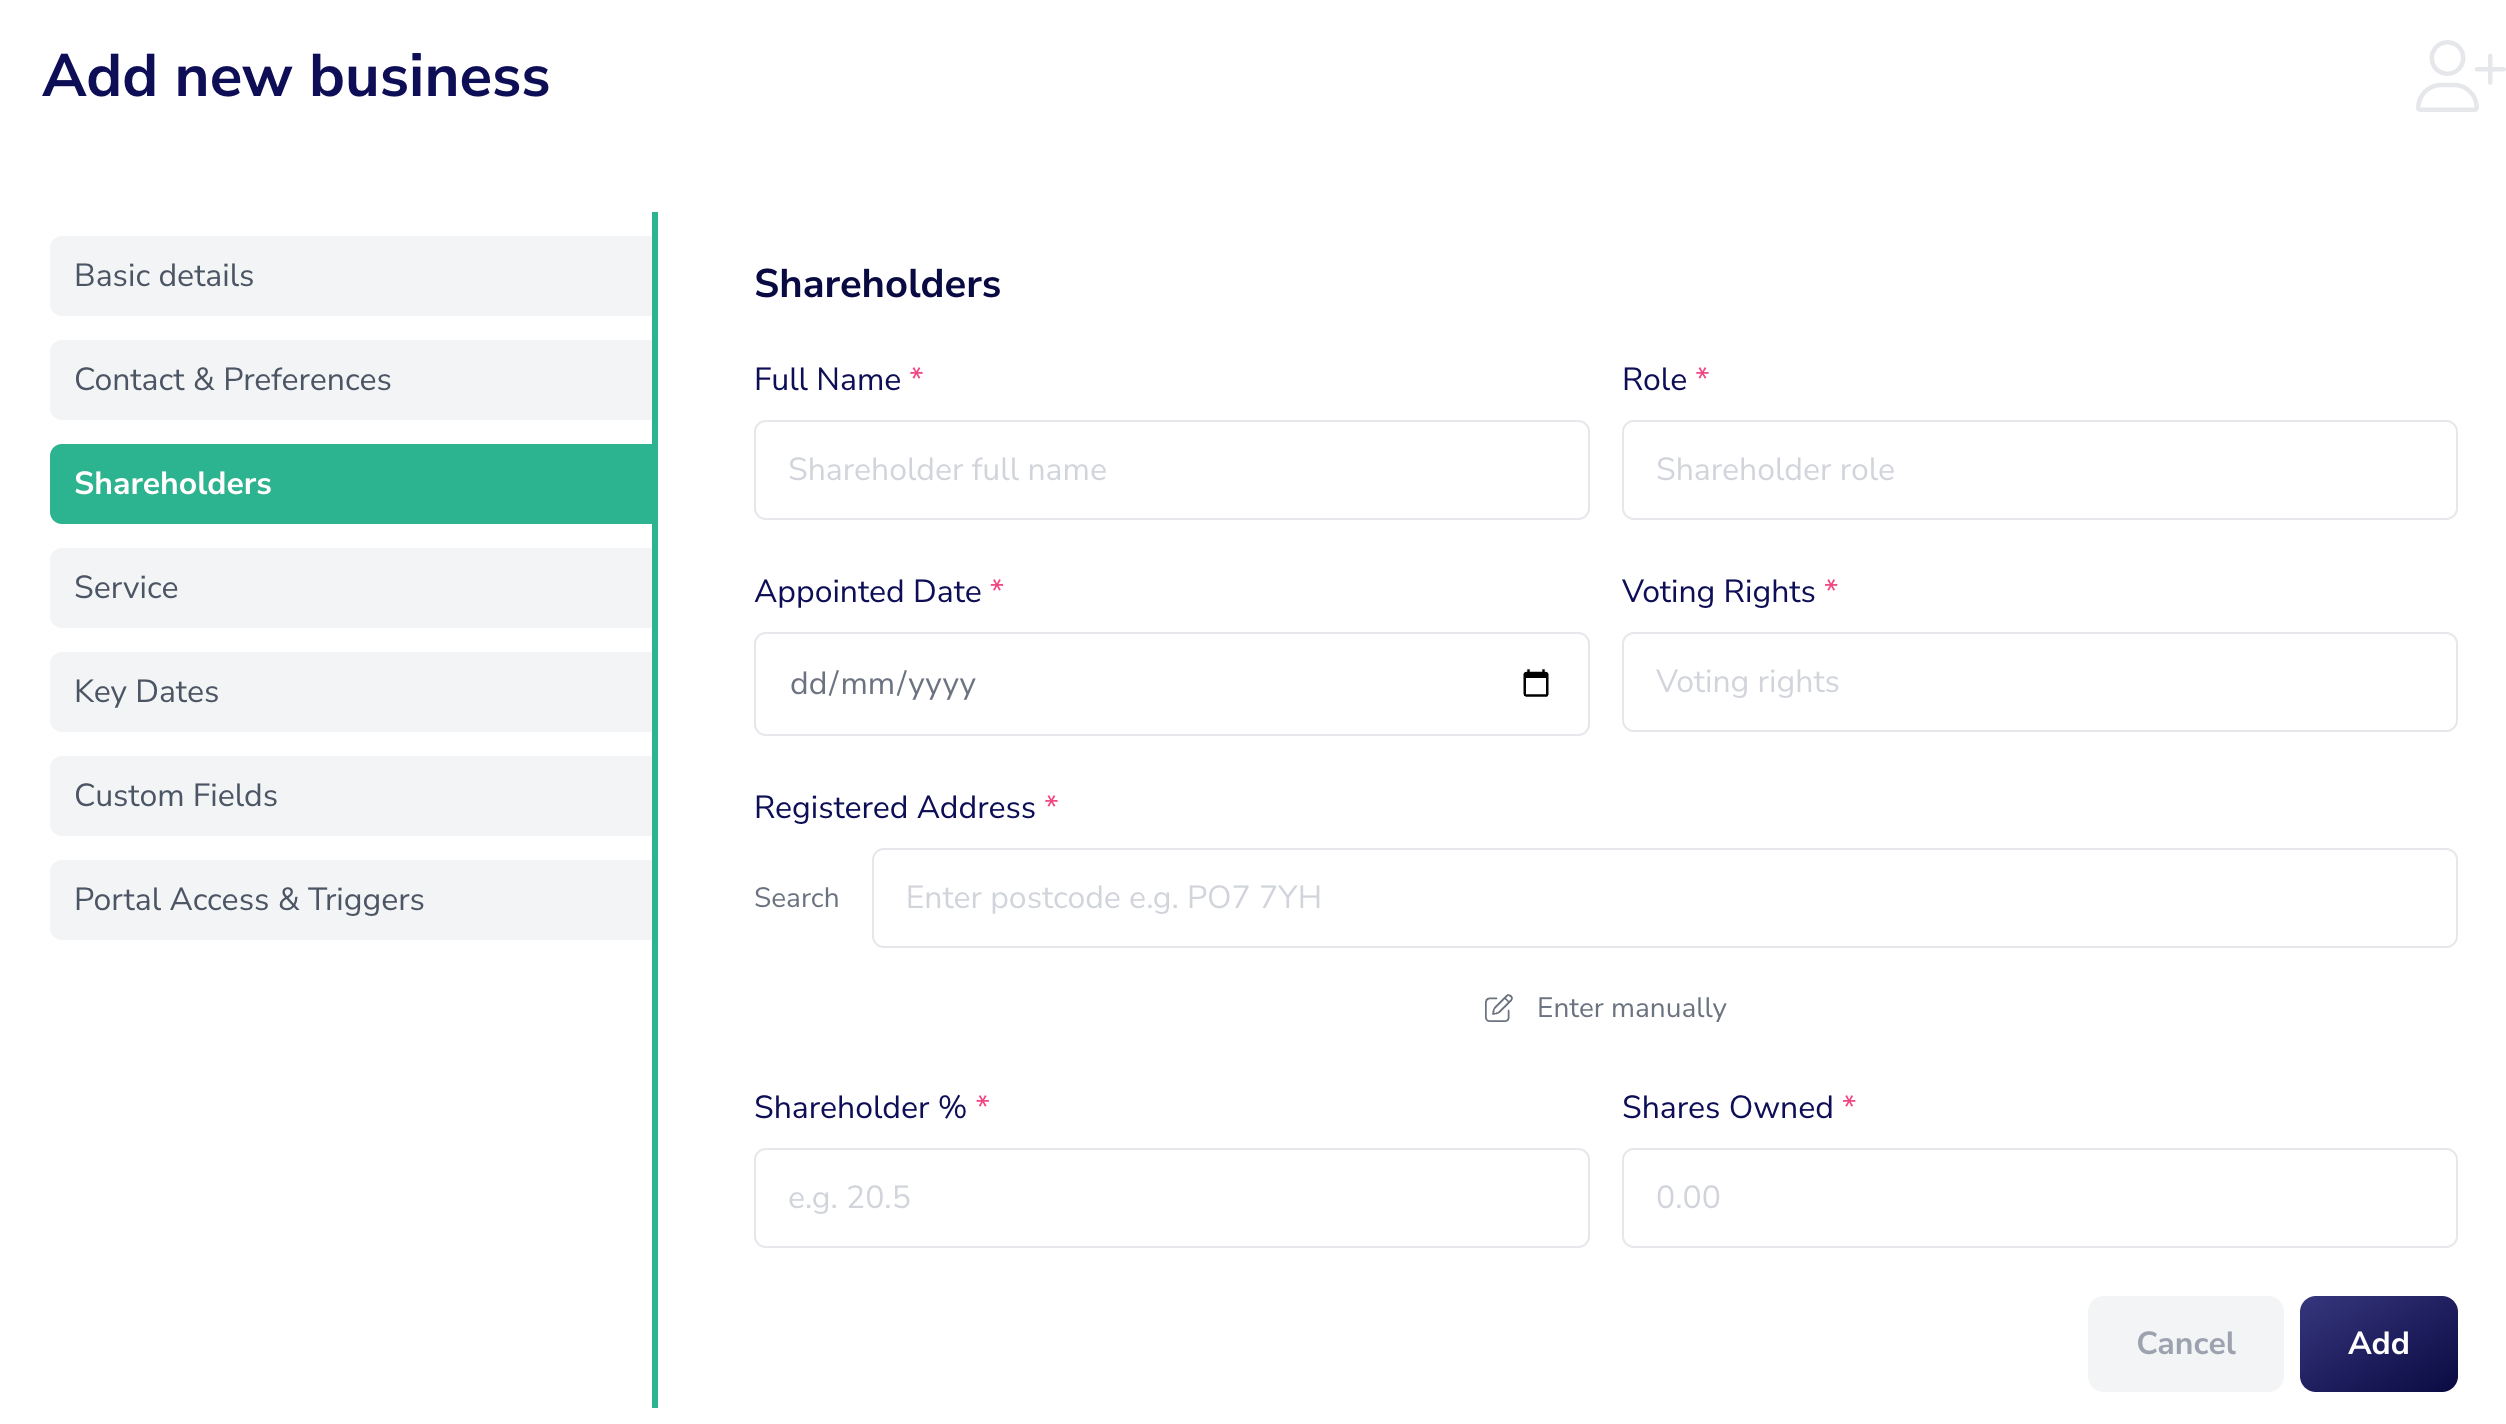The height and width of the screenshot is (1424, 2506).
Task: Click the Cancel button
Action: click(2185, 1344)
